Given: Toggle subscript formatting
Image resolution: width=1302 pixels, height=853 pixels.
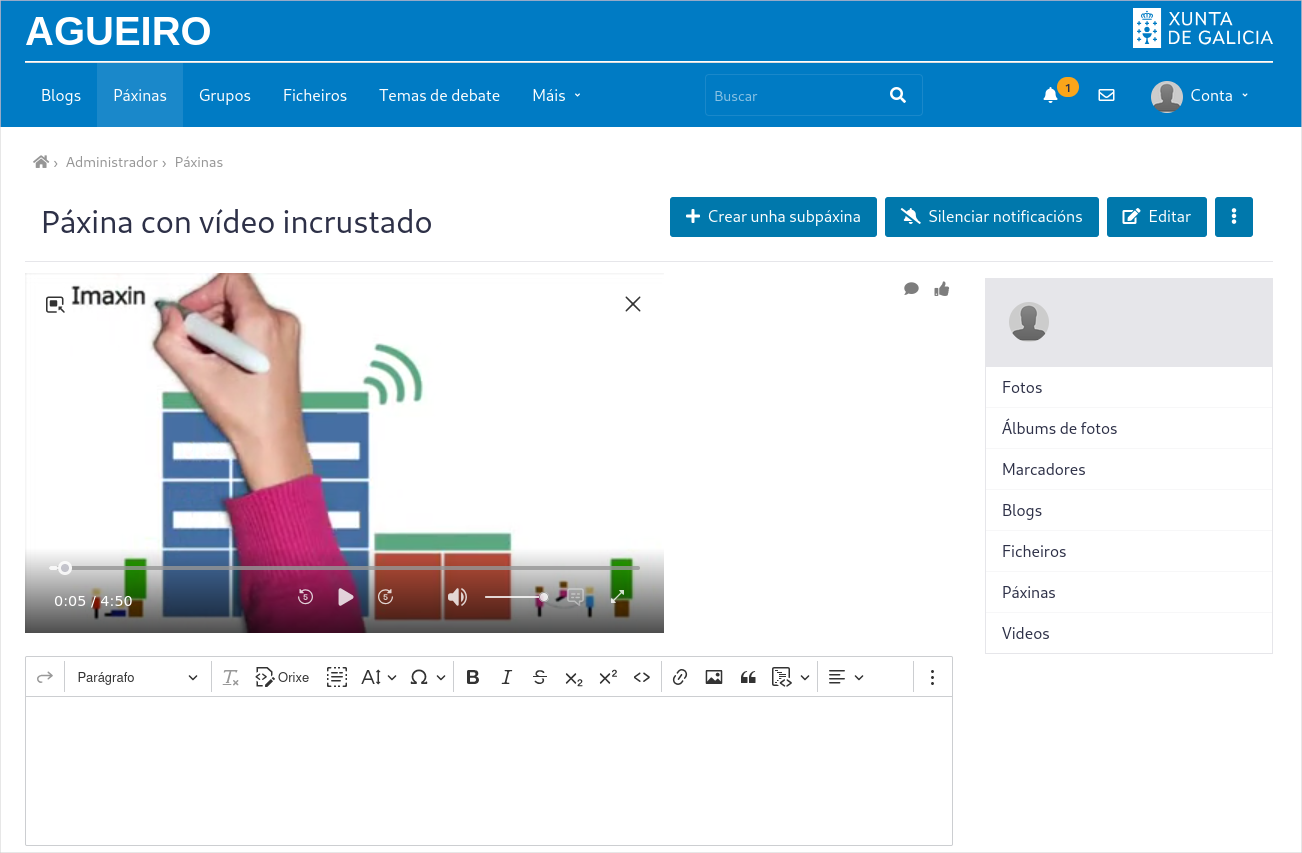Looking at the screenshot, I should (574, 677).
